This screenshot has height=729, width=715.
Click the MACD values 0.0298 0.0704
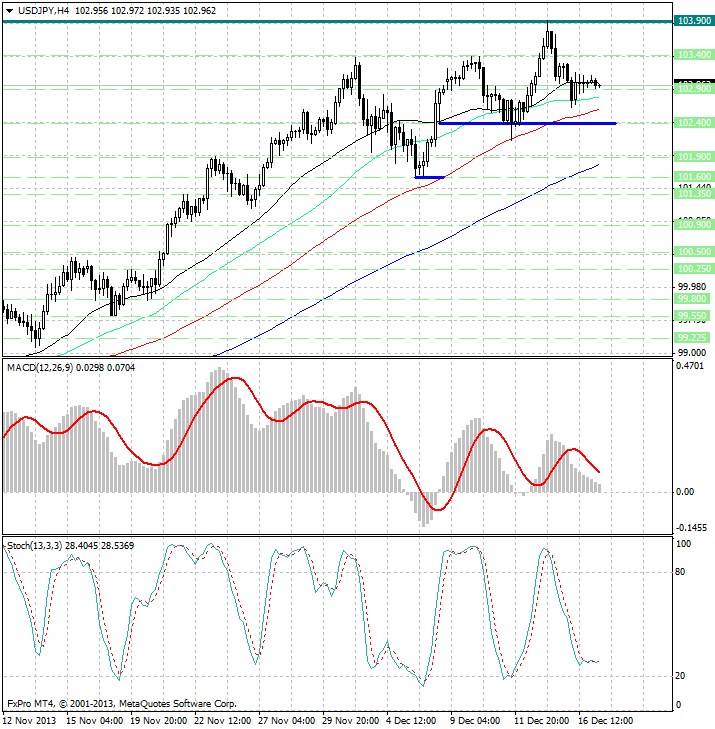point(106,368)
